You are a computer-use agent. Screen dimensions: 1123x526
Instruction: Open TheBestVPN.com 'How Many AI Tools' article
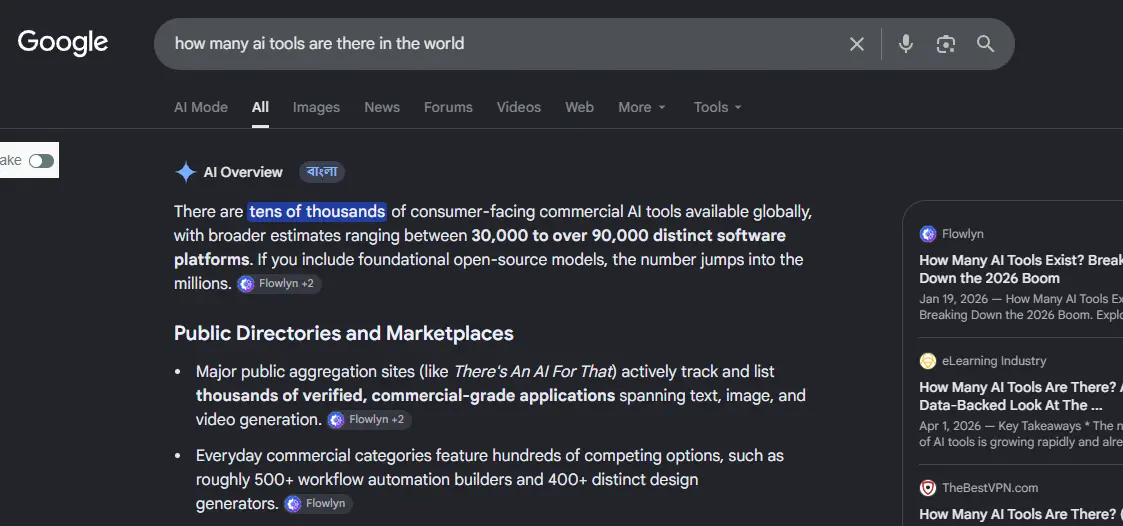(1021, 514)
